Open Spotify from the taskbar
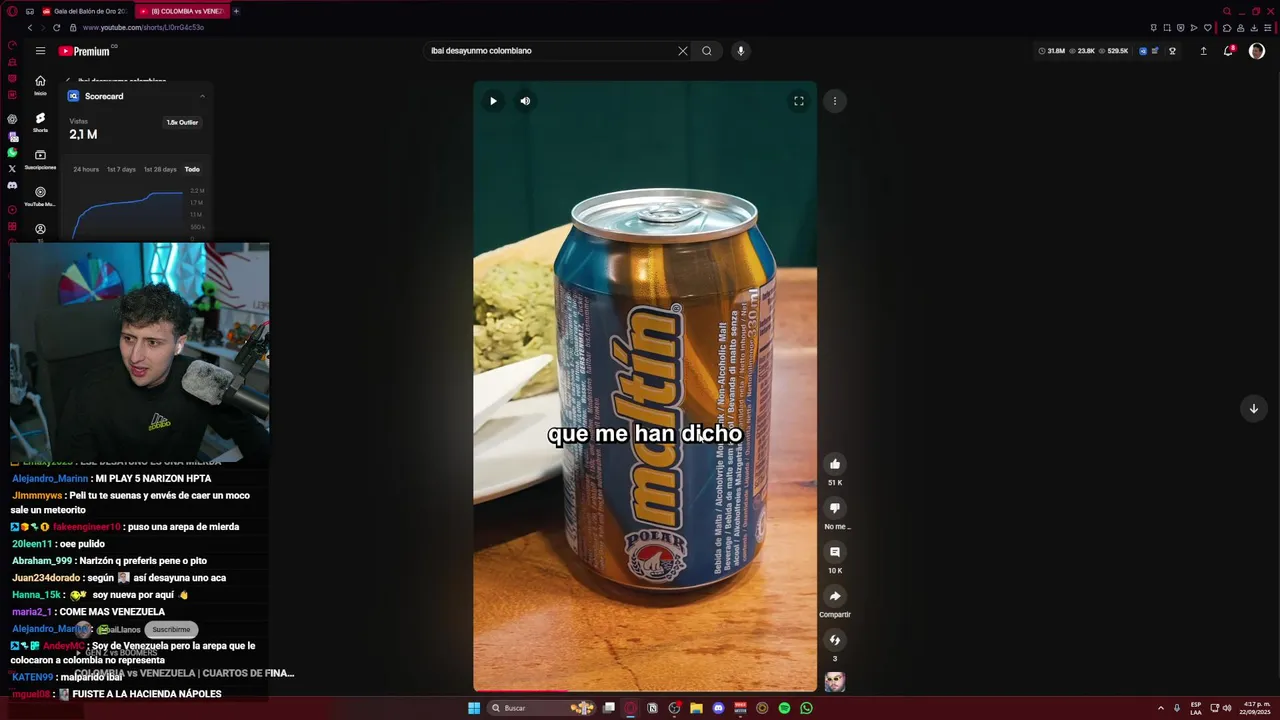 784,708
